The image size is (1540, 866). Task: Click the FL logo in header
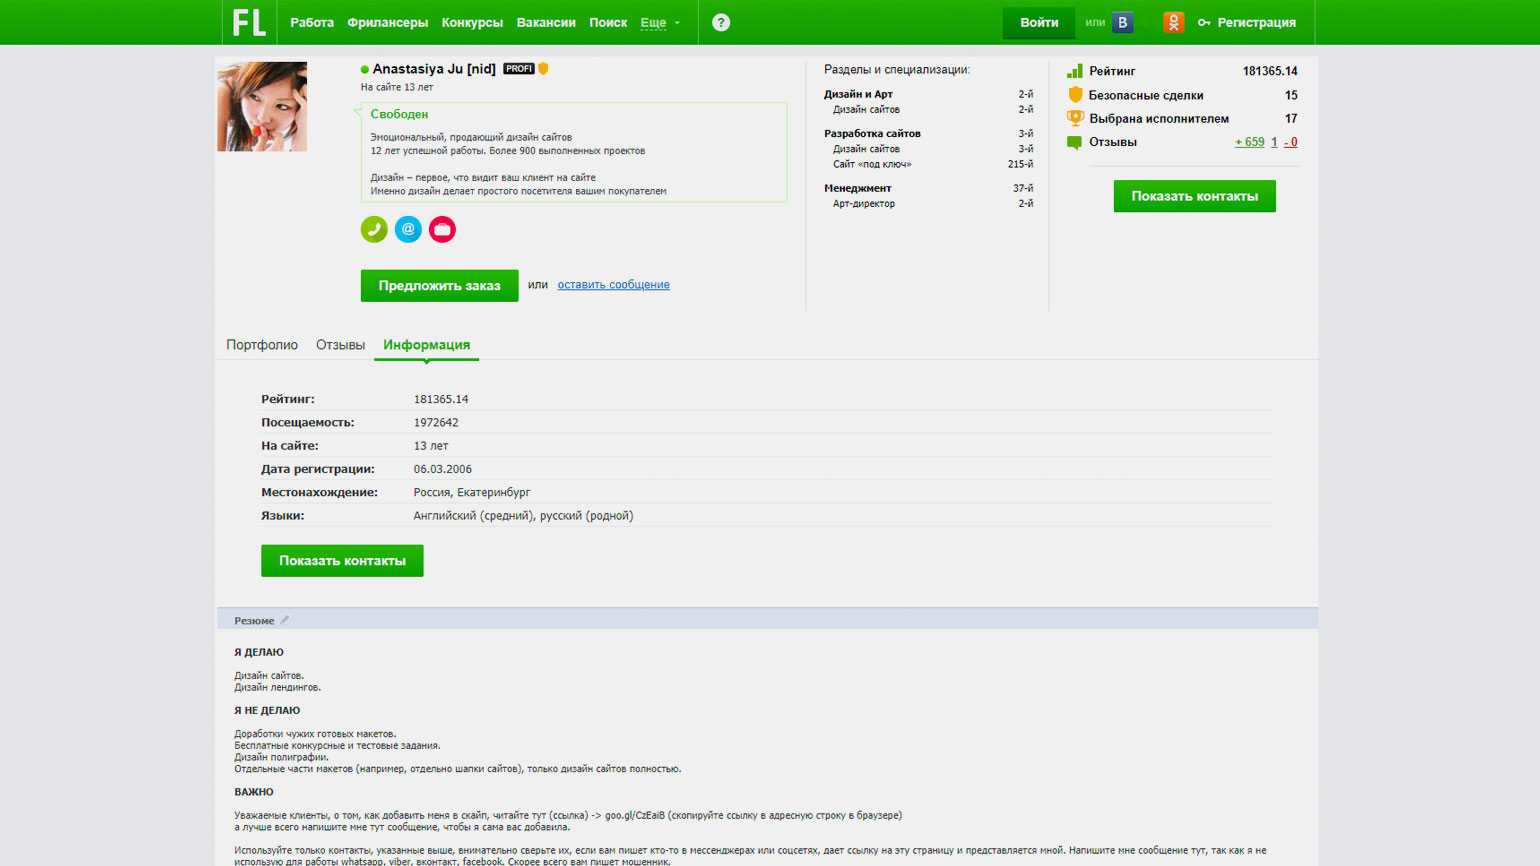pyautogui.click(x=248, y=22)
